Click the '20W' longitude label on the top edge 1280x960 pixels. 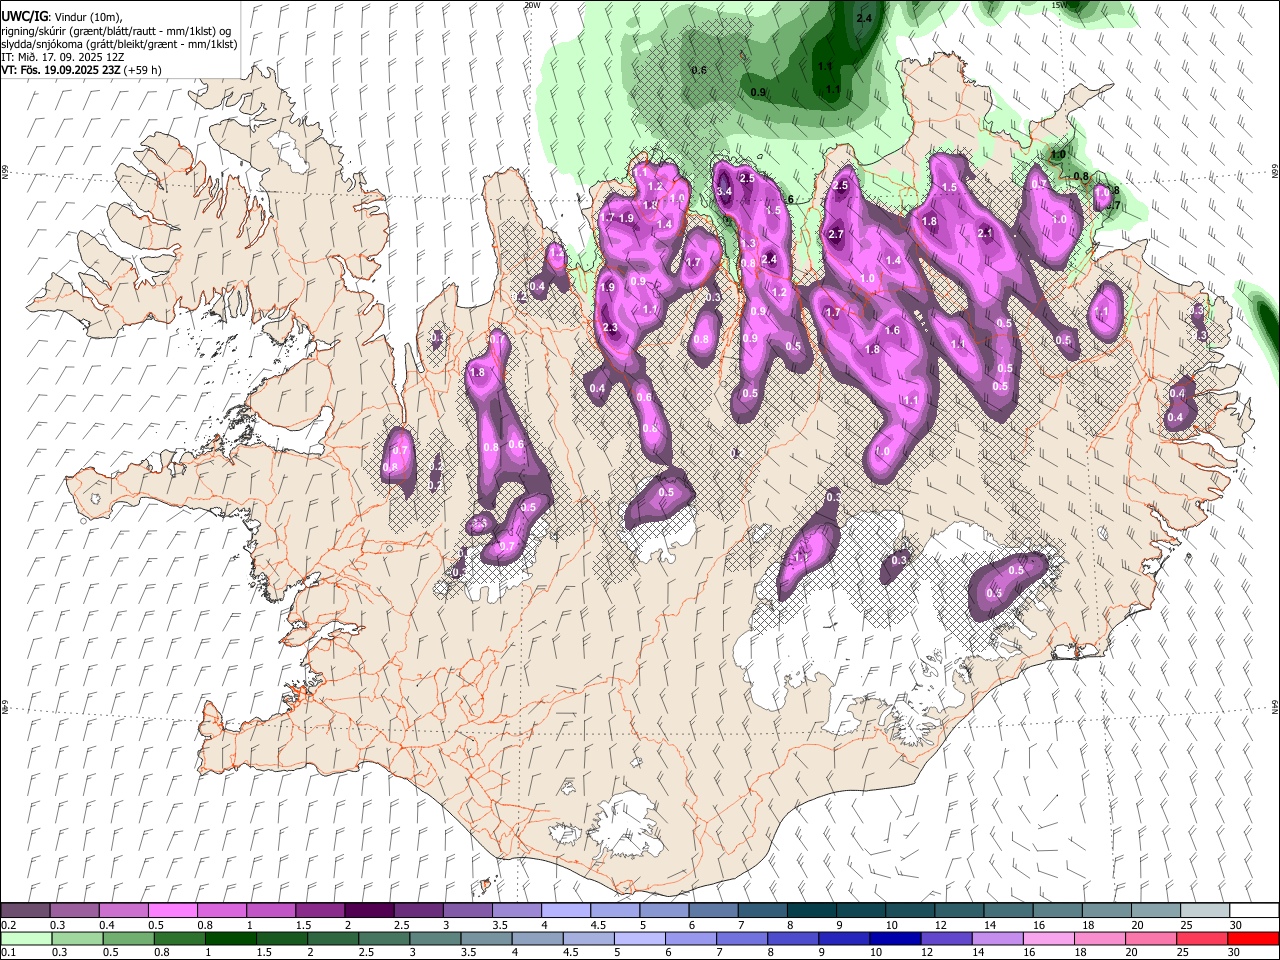coord(532,5)
